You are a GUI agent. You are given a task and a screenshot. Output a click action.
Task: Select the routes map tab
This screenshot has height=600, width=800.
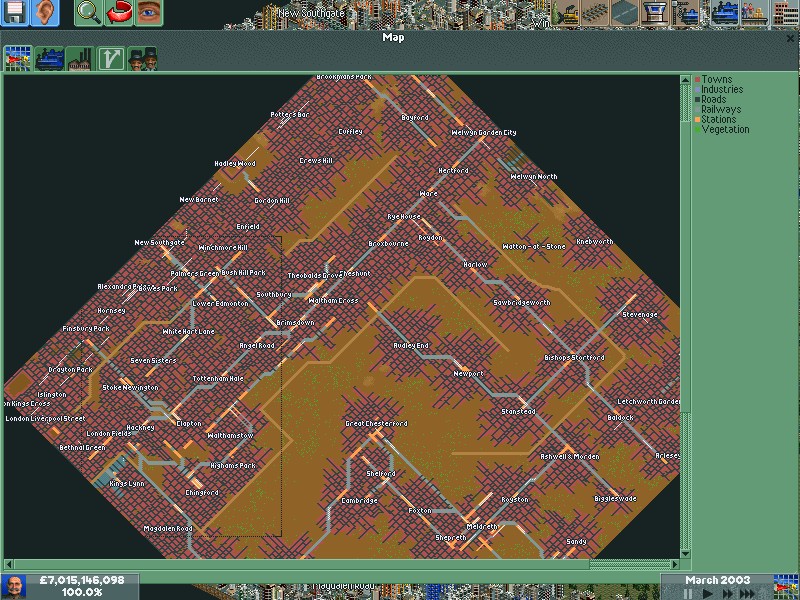tap(111, 58)
